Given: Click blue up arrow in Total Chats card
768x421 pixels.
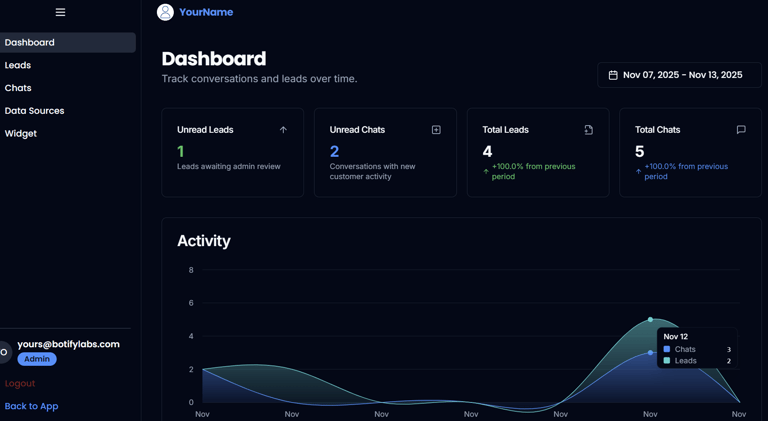Looking at the screenshot, I should tap(638, 171).
